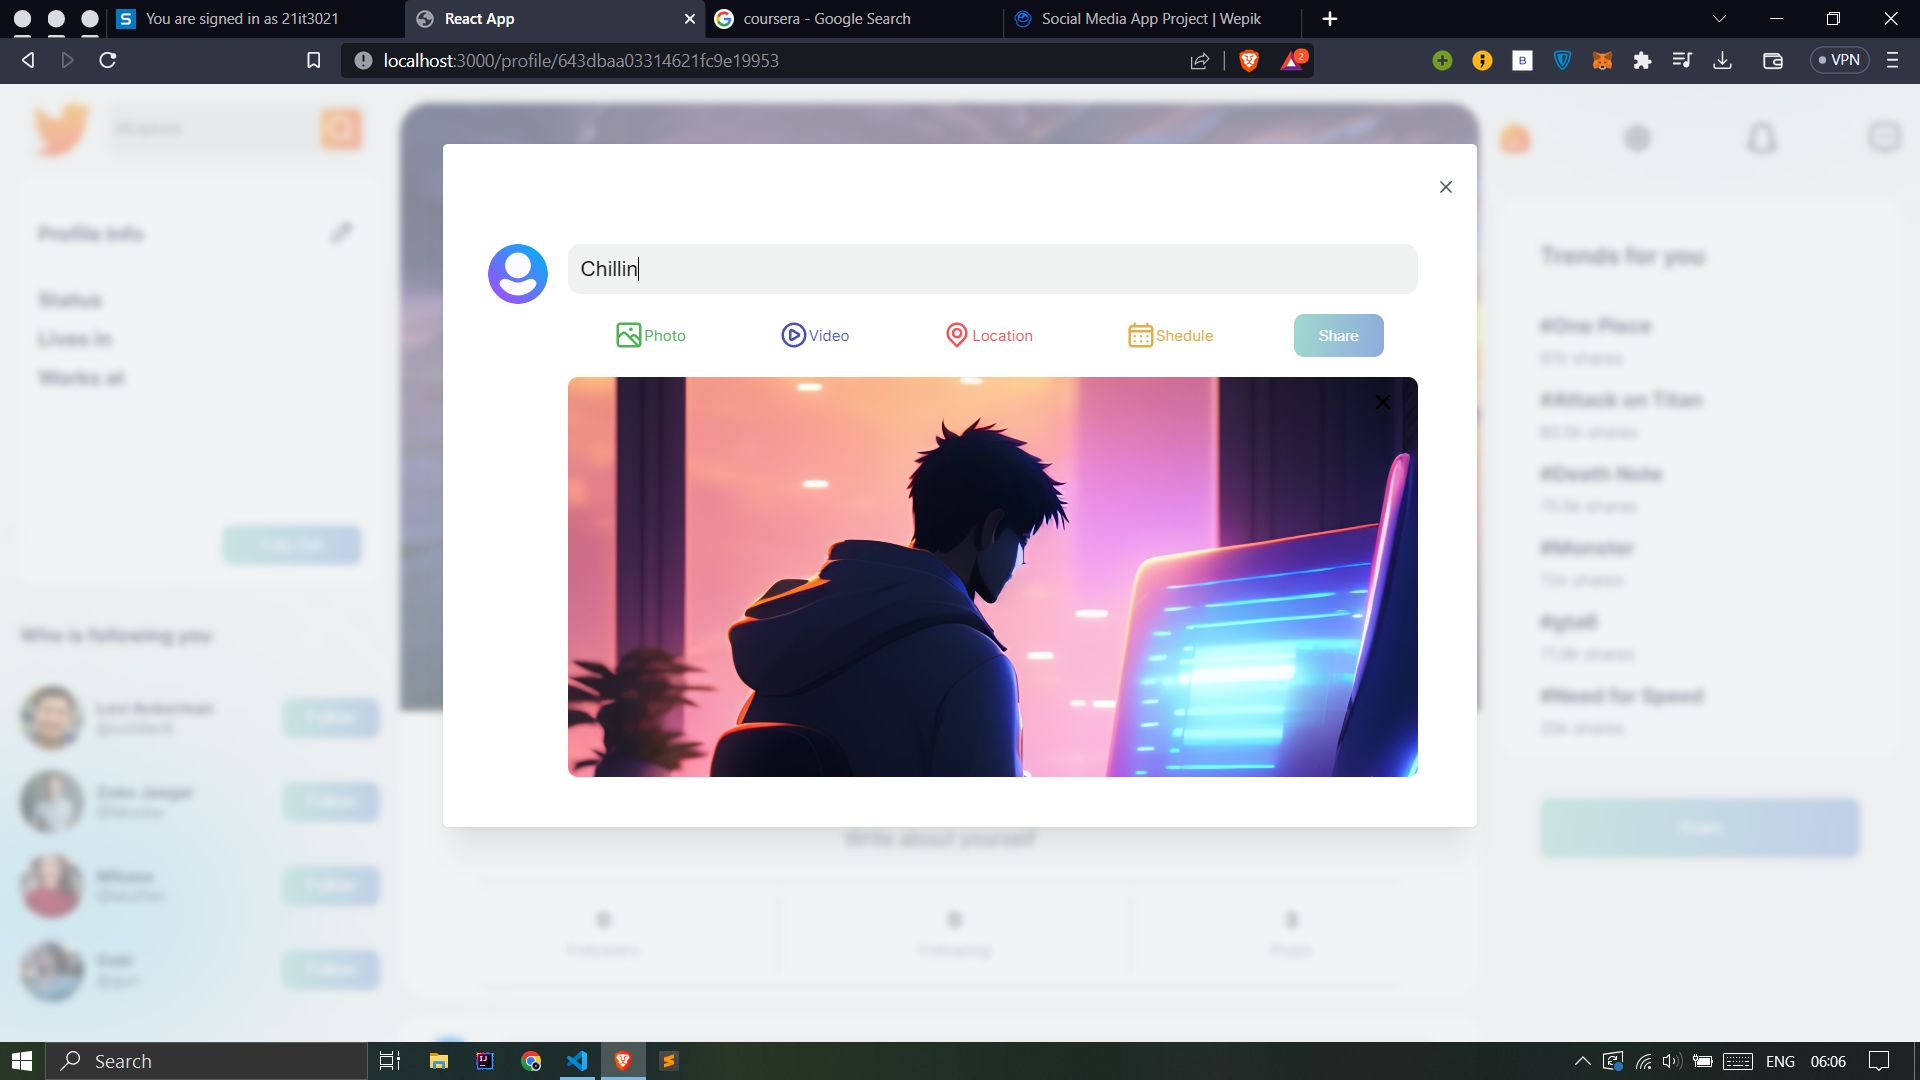The width and height of the screenshot is (1920, 1080).
Task: Open the Brave Wallet icon
Action: point(1772,60)
